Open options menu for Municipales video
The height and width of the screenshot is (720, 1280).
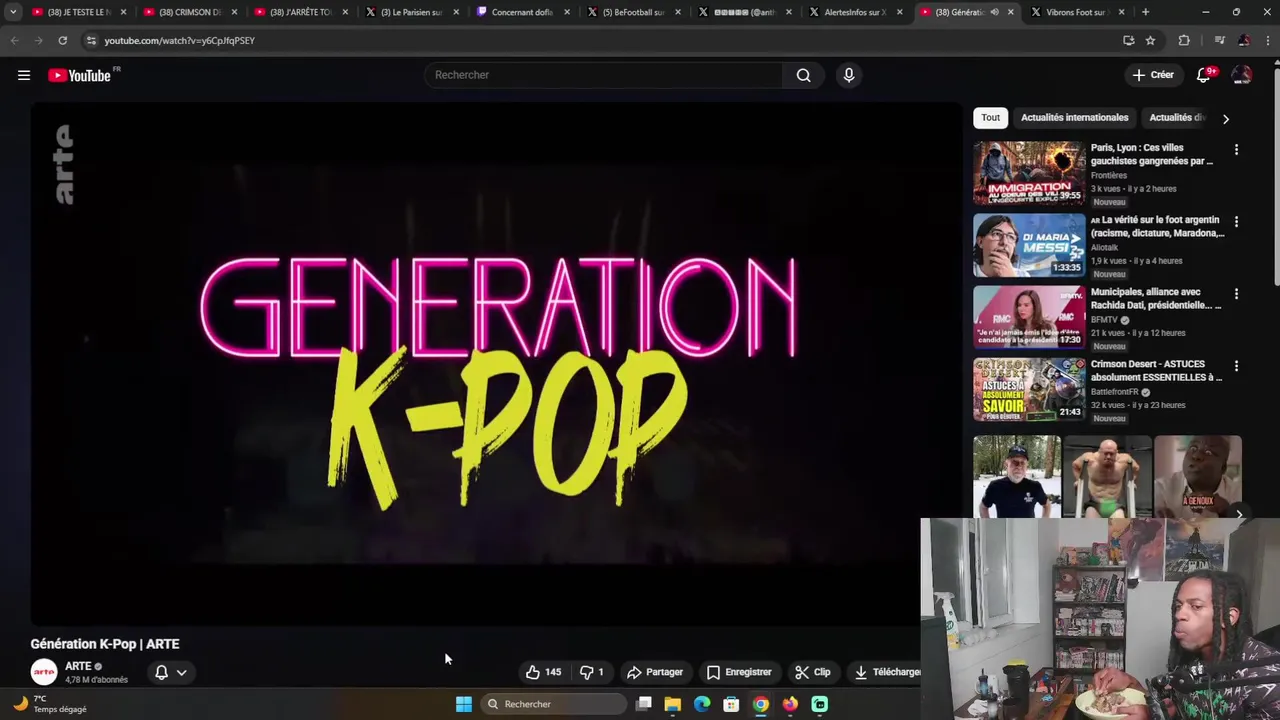click(1236, 294)
